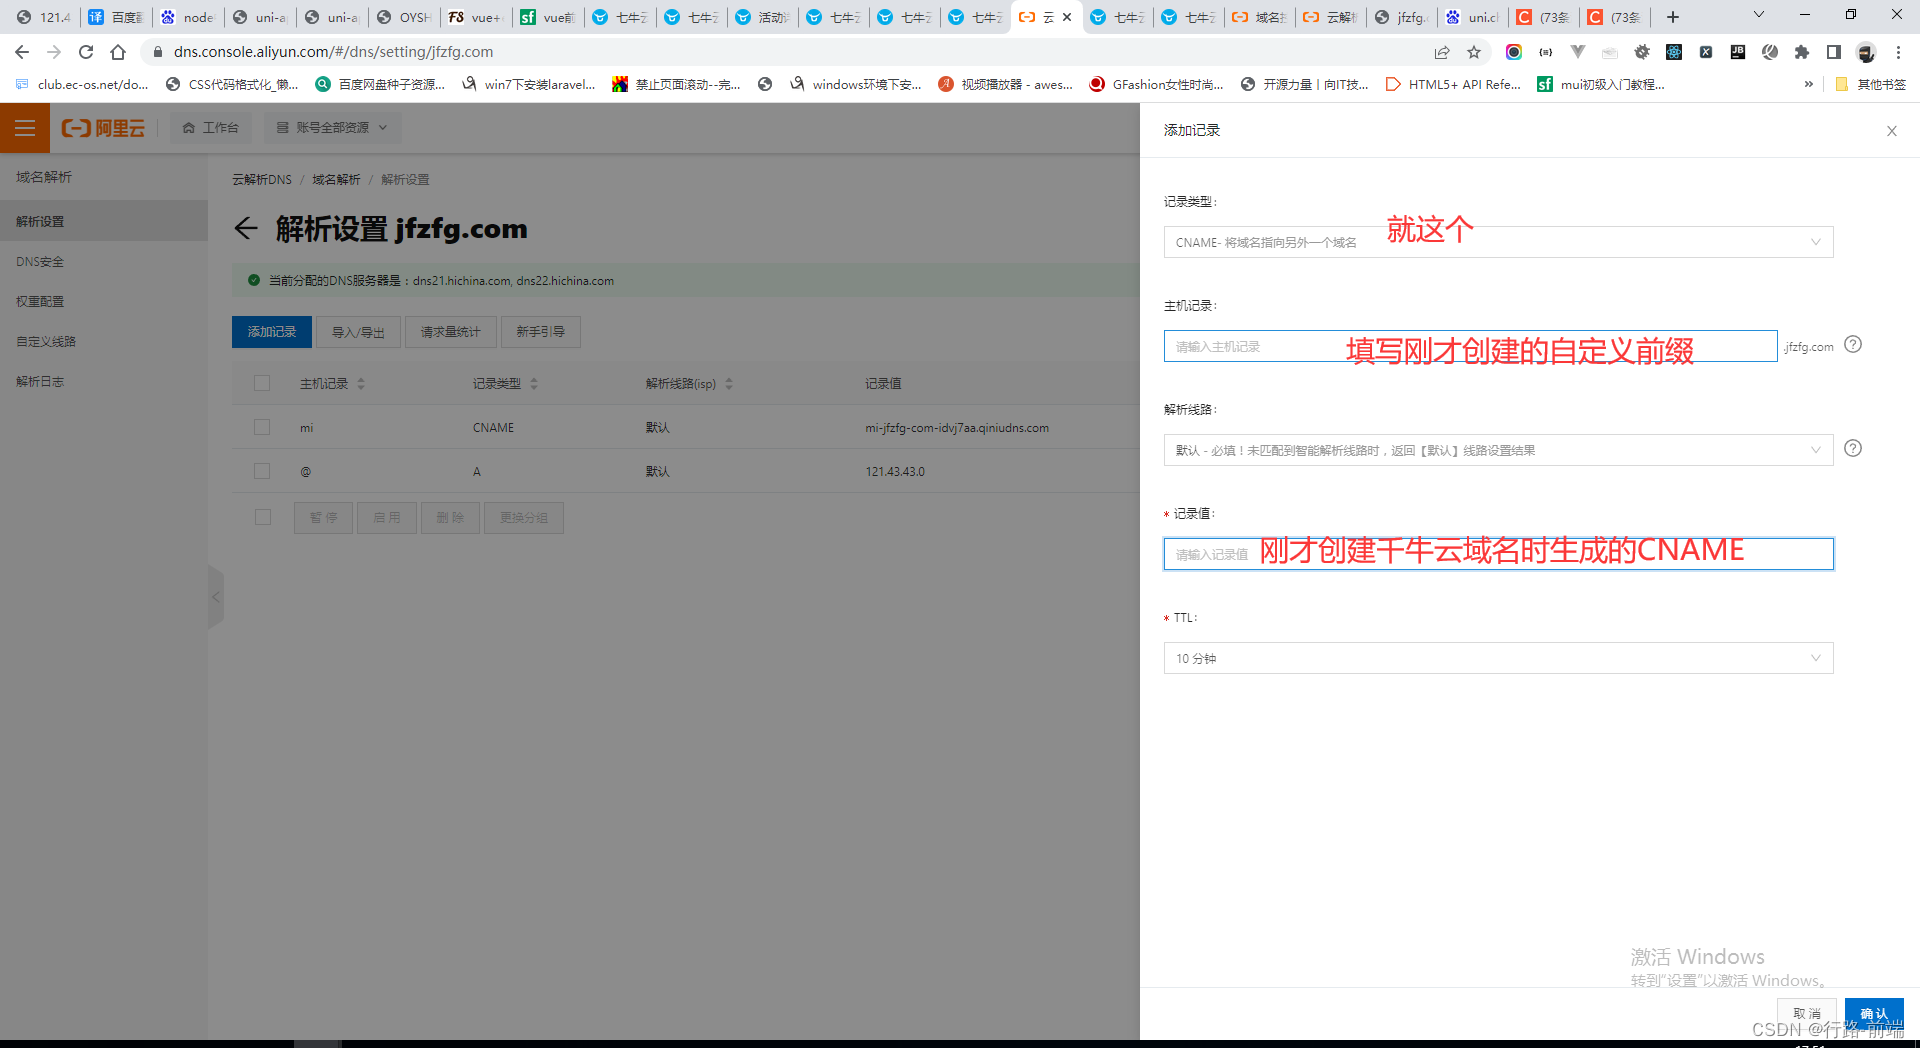Click the user profile avatar in toolbar

[1866, 52]
